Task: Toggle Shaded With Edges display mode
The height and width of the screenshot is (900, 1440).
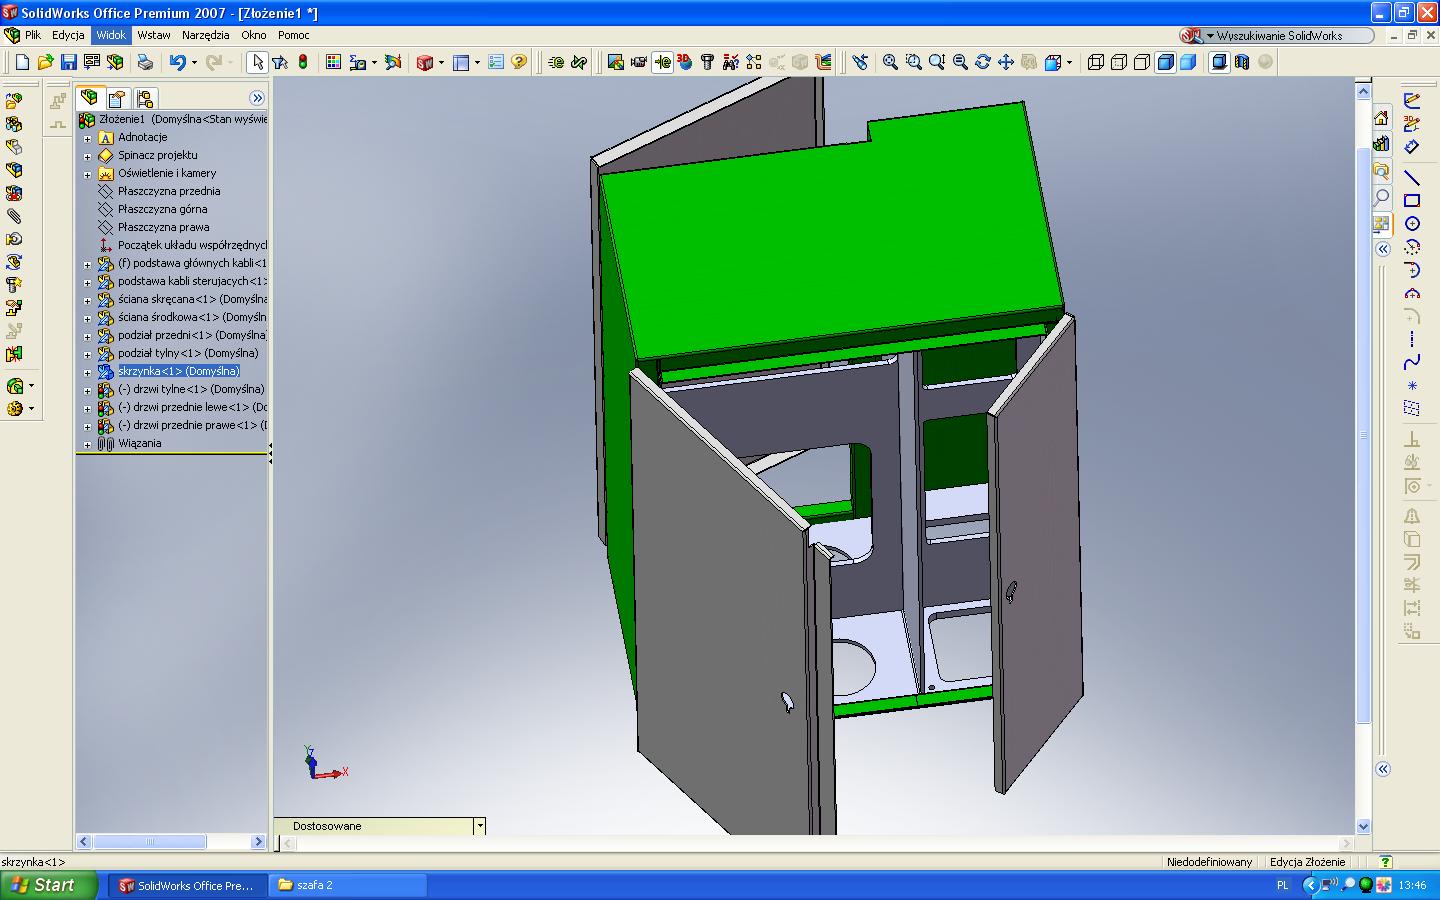Action: click(x=1165, y=62)
